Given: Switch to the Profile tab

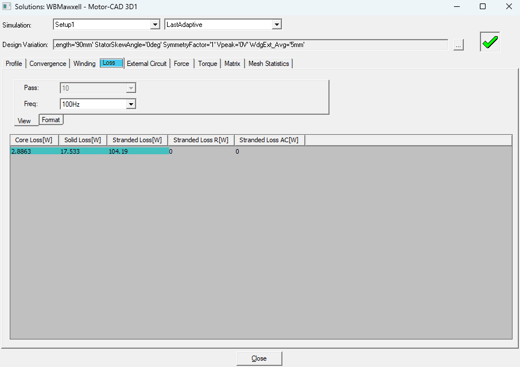Looking at the screenshot, I should pos(14,63).
